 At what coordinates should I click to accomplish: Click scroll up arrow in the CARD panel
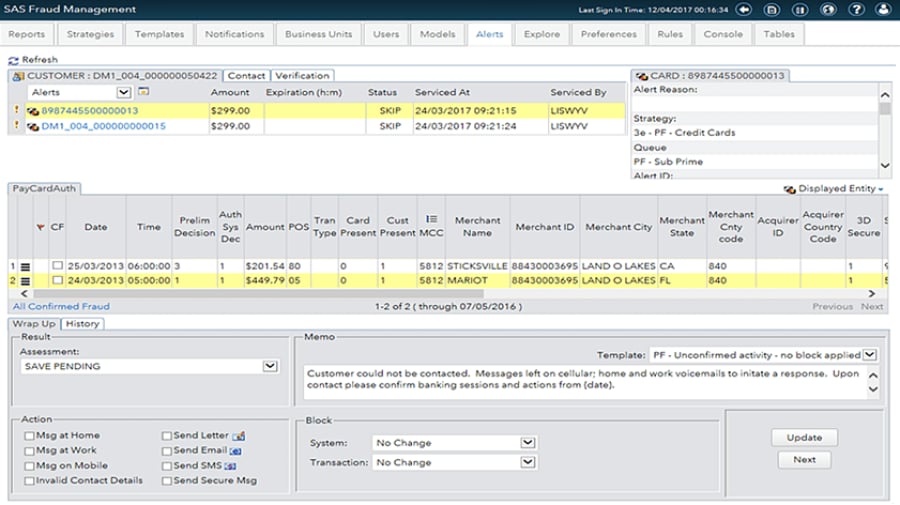click(x=885, y=95)
